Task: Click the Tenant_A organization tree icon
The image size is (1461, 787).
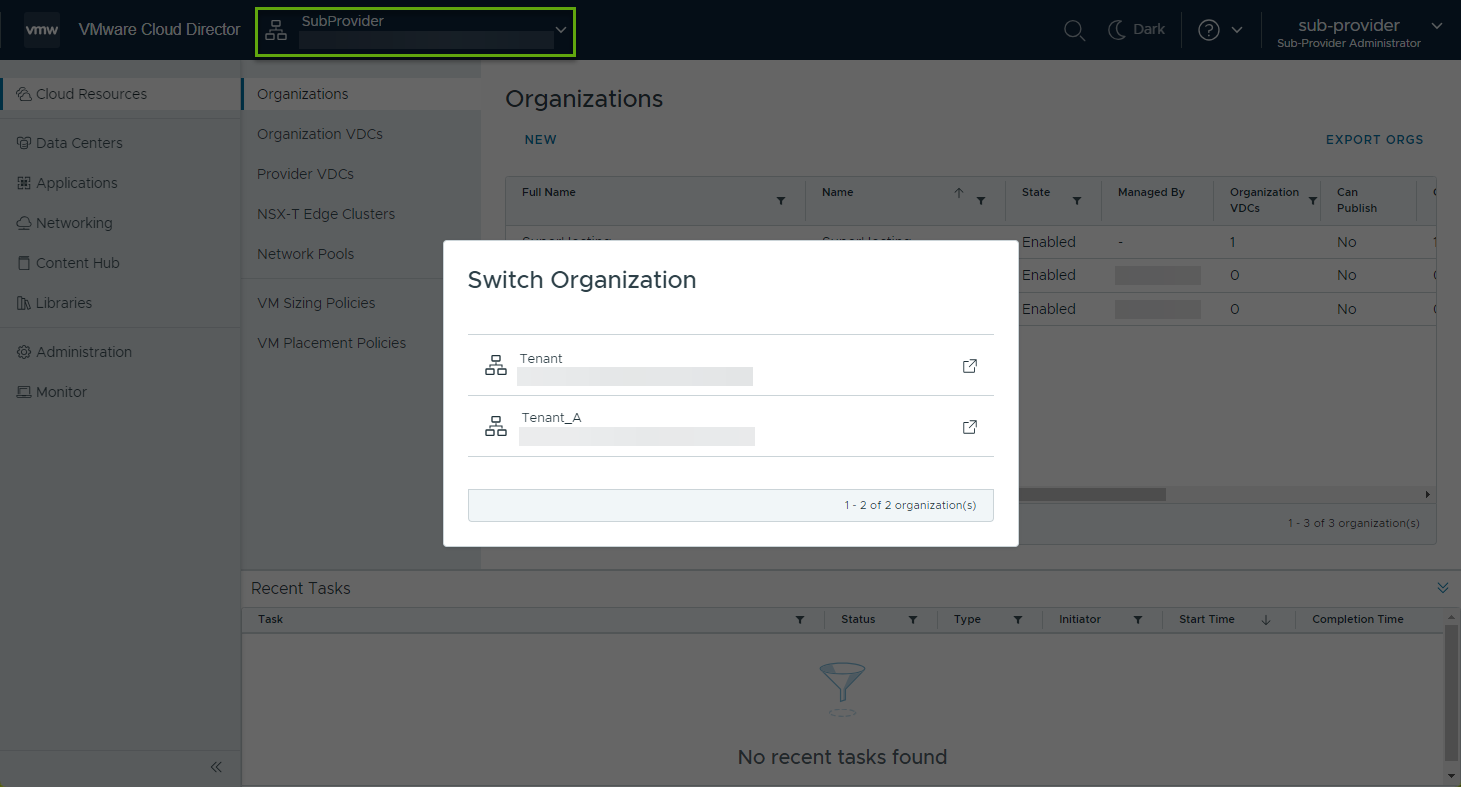Action: pos(496,427)
